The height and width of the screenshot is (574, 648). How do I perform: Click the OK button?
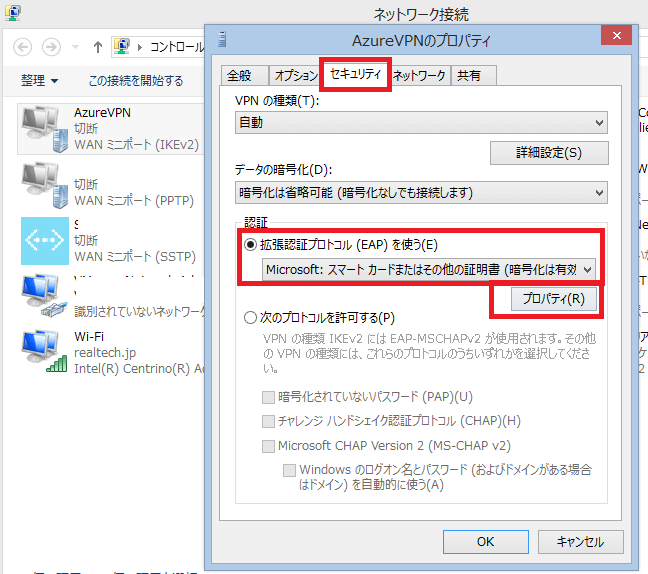tap(486, 542)
